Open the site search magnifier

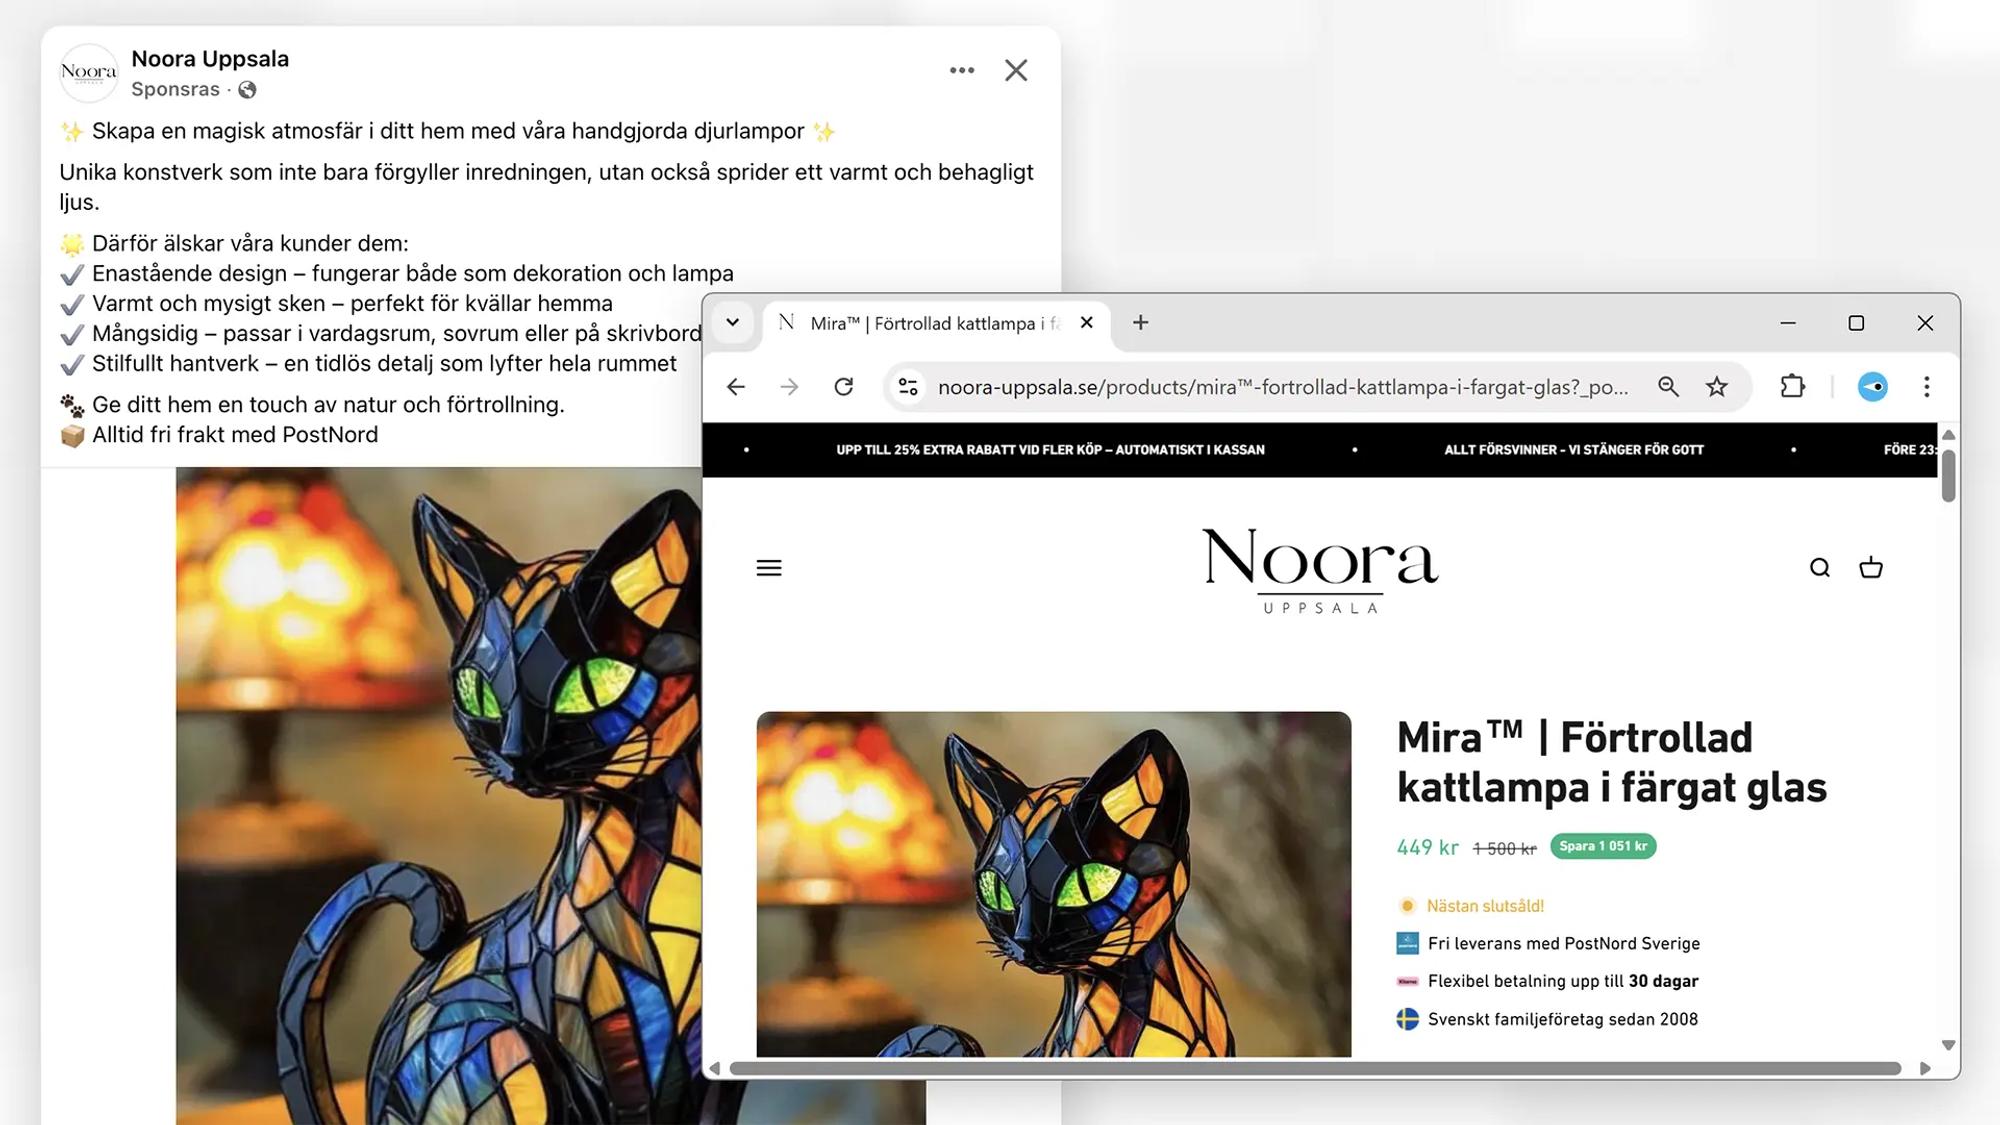click(x=1820, y=568)
